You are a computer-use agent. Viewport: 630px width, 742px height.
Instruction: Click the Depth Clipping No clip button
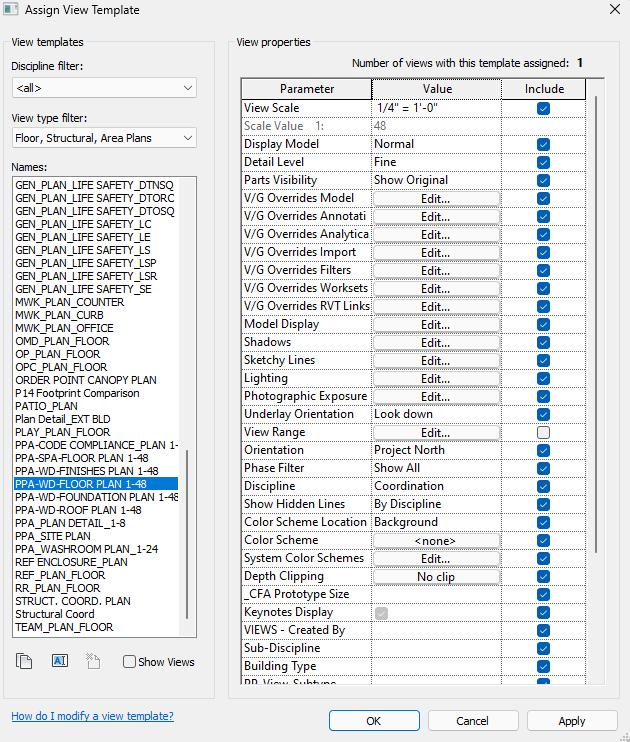coord(436,576)
